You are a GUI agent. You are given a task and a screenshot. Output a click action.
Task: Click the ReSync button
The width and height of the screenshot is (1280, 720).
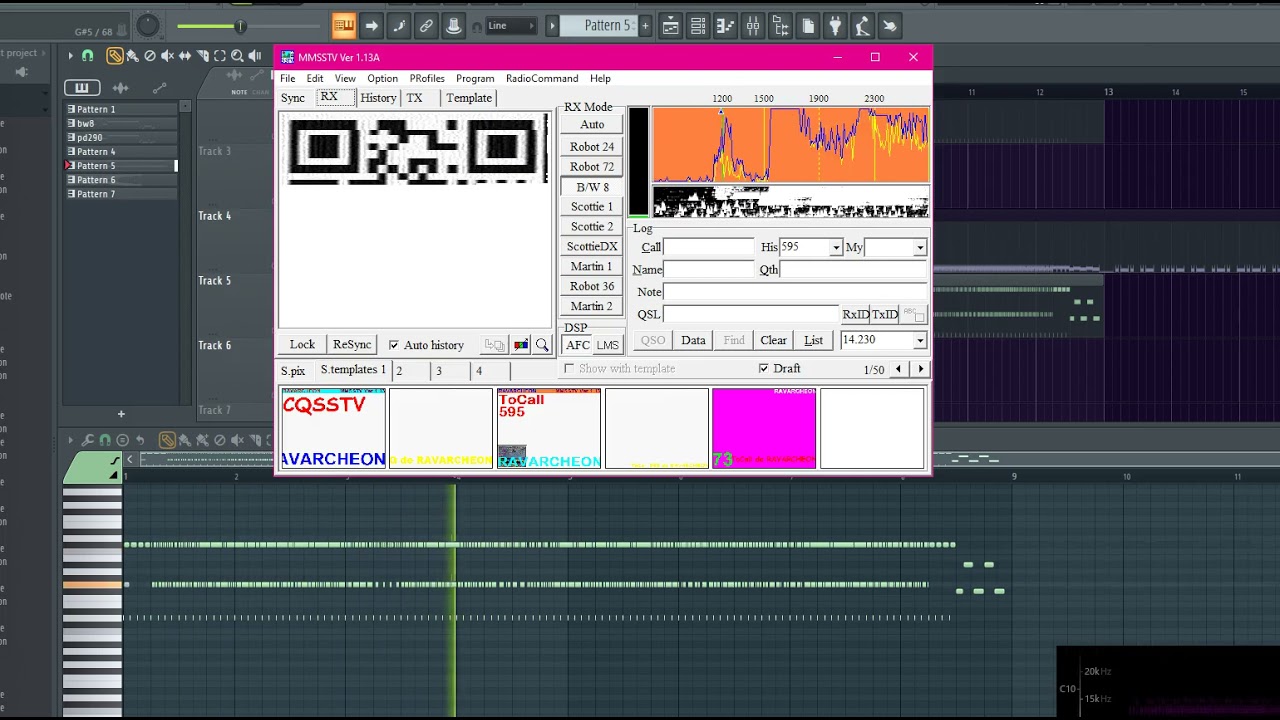pos(352,344)
